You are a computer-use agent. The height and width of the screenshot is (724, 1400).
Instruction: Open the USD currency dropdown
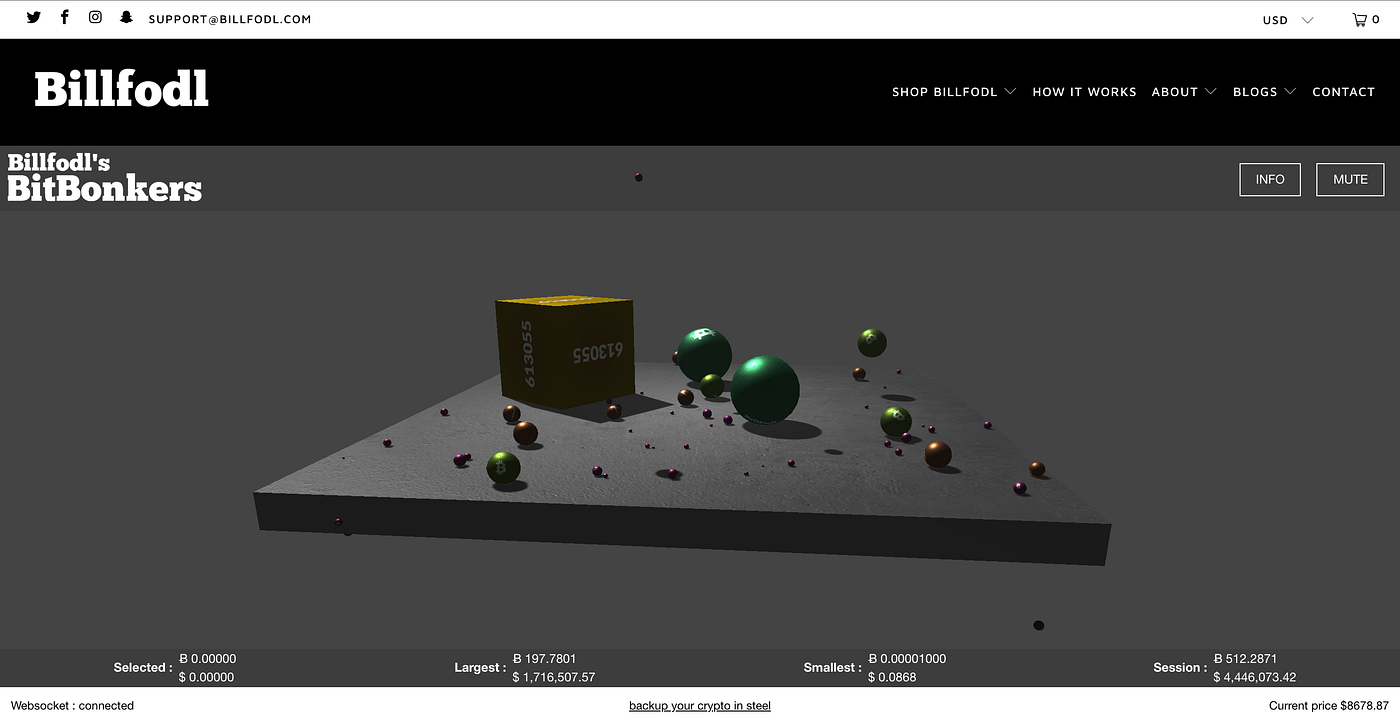[x=1288, y=20]
